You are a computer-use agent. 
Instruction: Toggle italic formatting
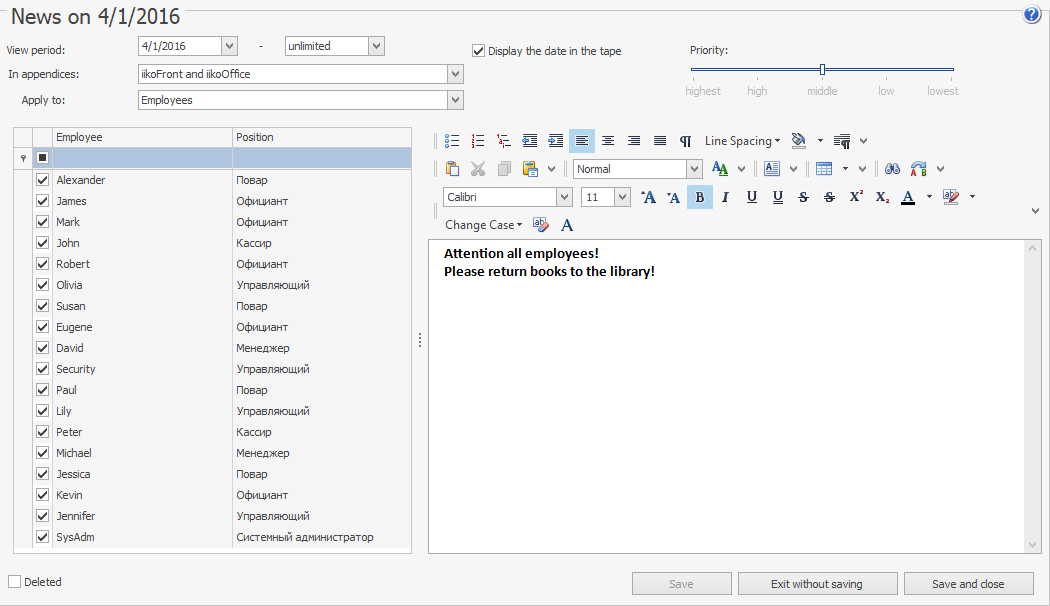pyautogui.click(x=726, y=197)
